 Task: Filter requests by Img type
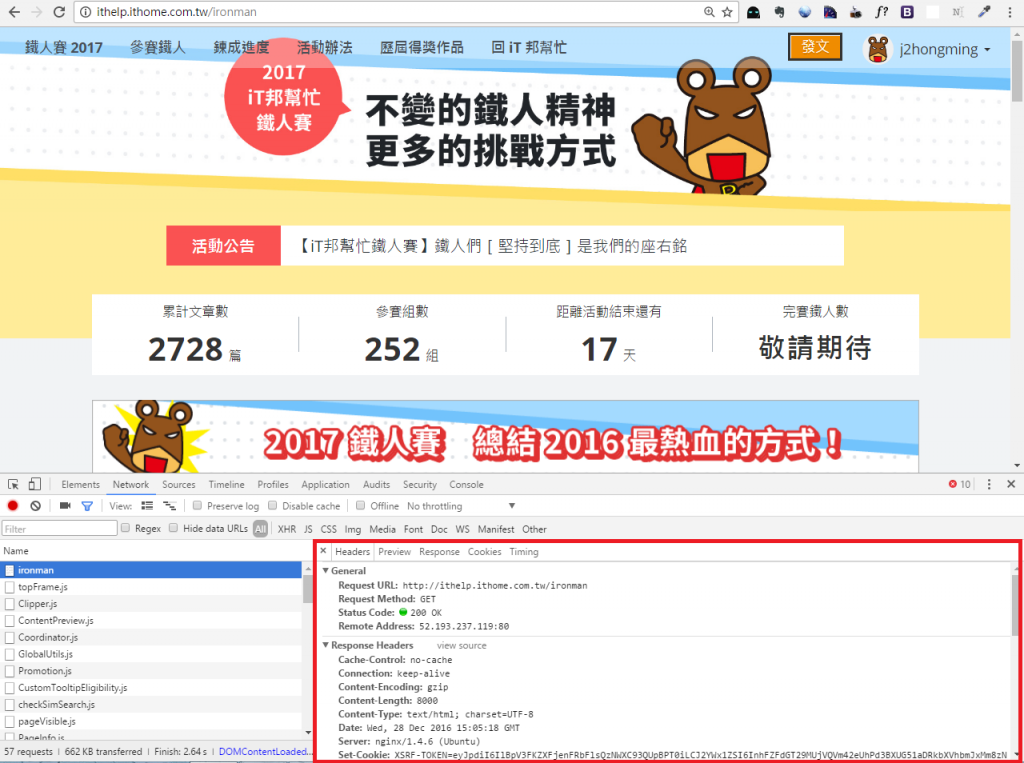pos(353,529)
